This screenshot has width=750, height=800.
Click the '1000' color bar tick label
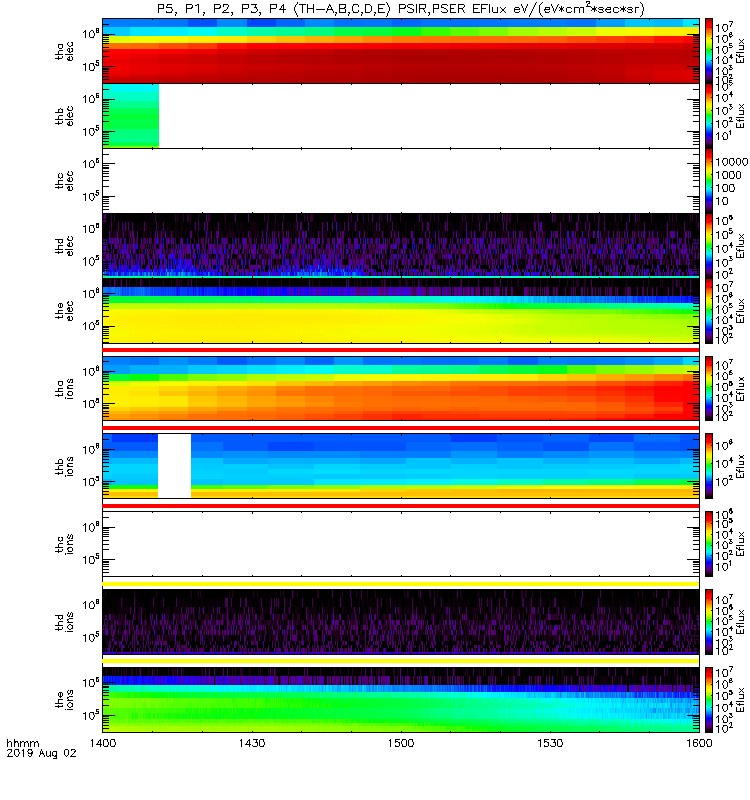click(728, 175)
